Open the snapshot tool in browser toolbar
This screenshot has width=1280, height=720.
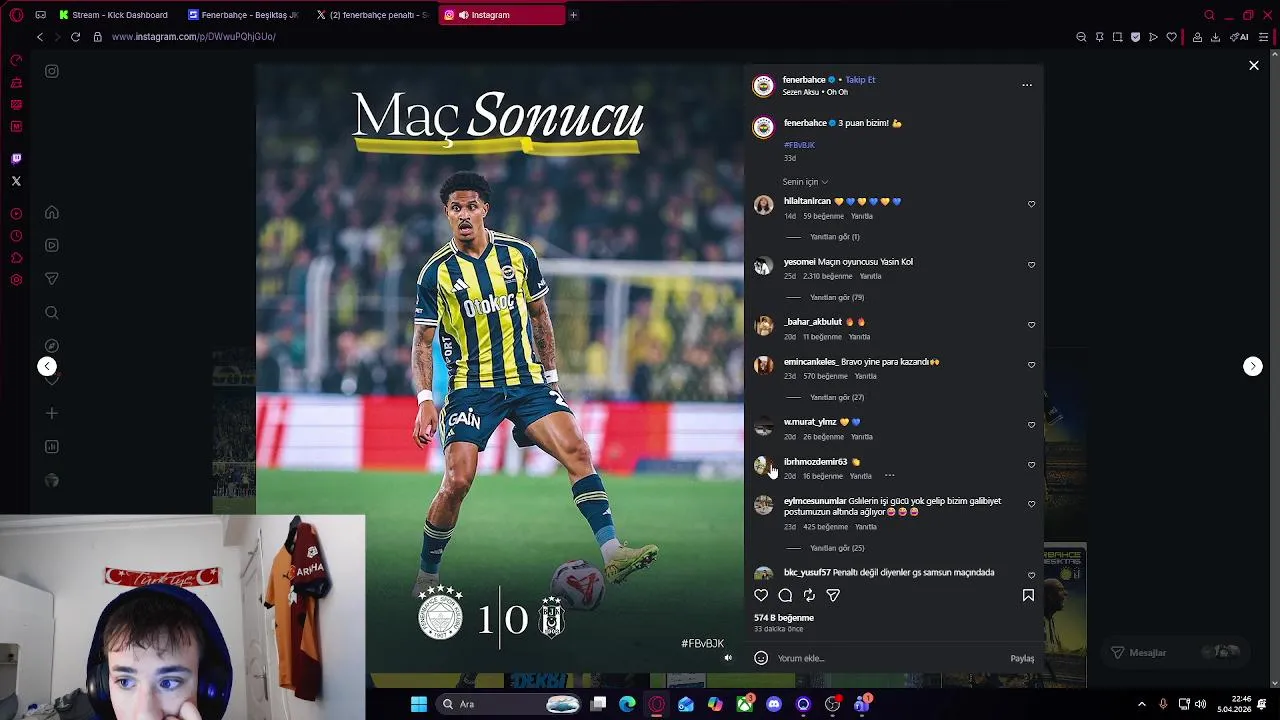click(x=1117, y=37)
